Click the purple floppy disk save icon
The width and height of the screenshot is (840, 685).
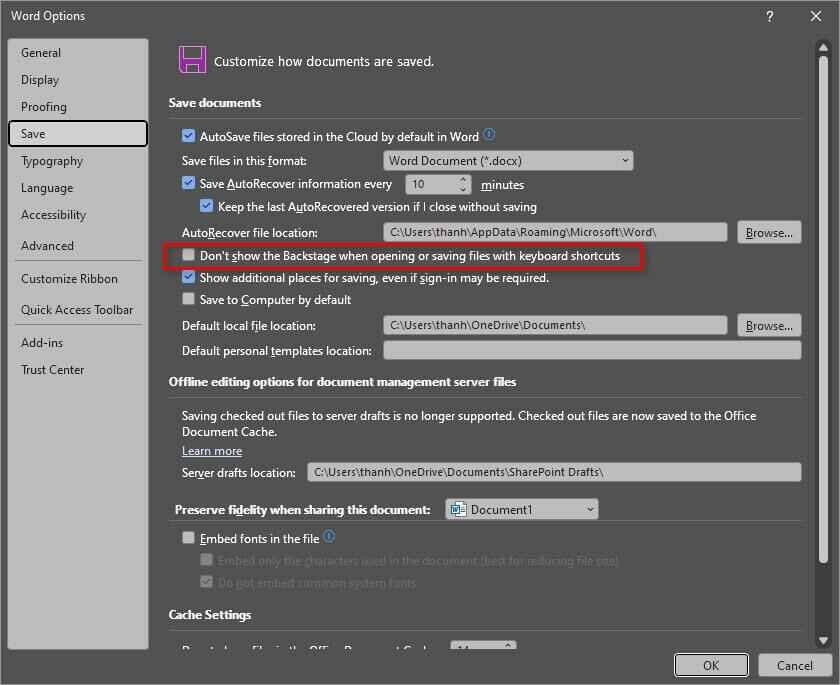tap(192, 59)
